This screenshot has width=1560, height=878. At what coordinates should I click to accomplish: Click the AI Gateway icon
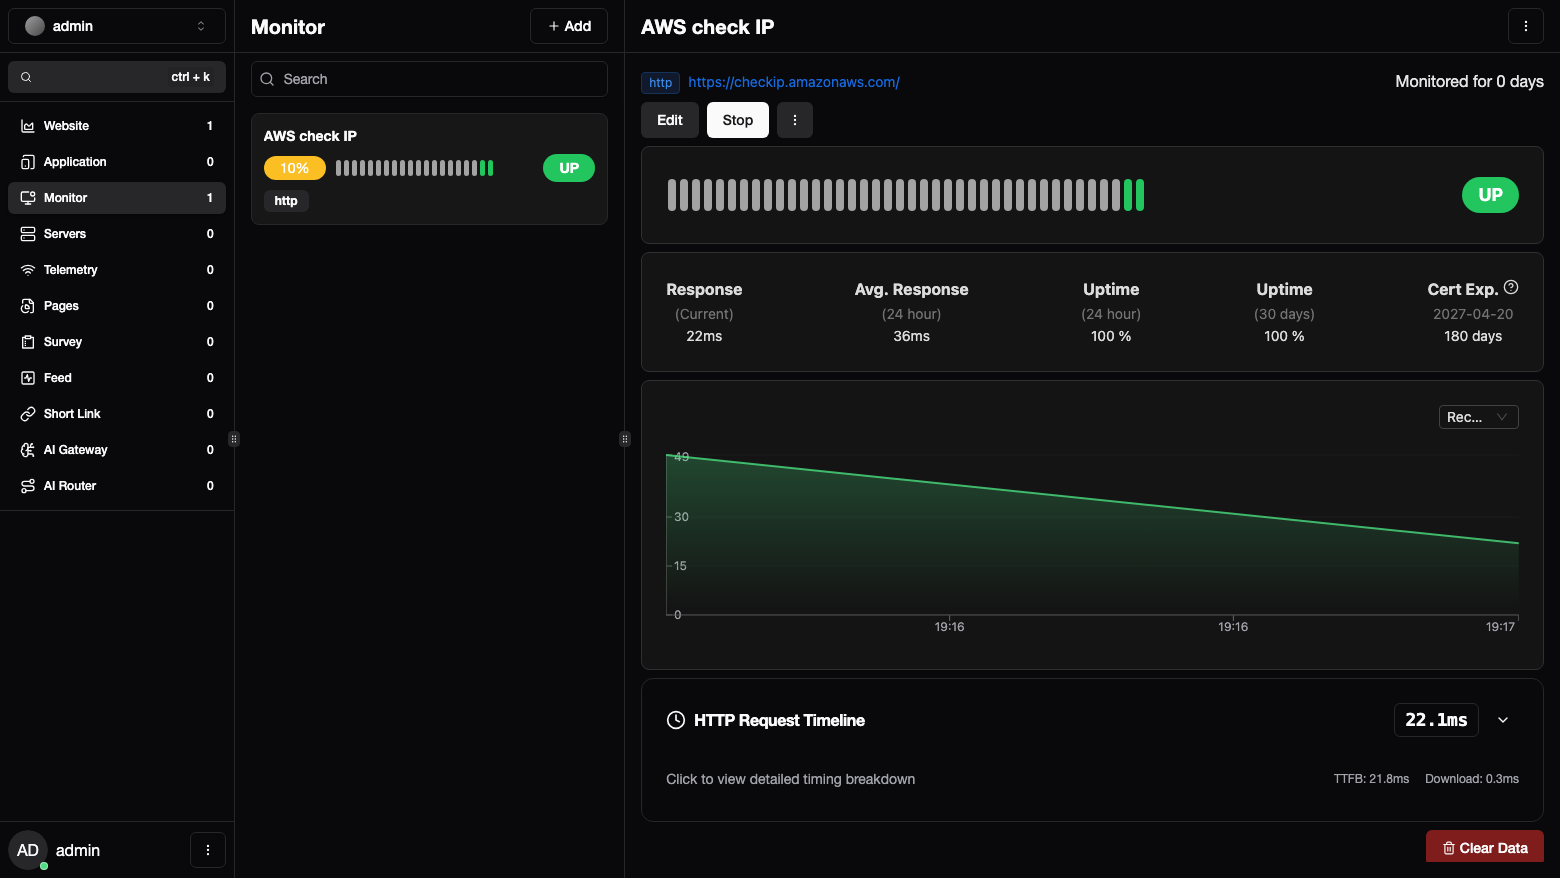[x=28, y=450]
